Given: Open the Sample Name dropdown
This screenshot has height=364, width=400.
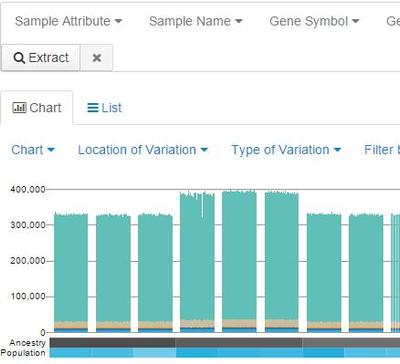Looking at the screenshot, I should pyautogui.click(x=196, y=22).
